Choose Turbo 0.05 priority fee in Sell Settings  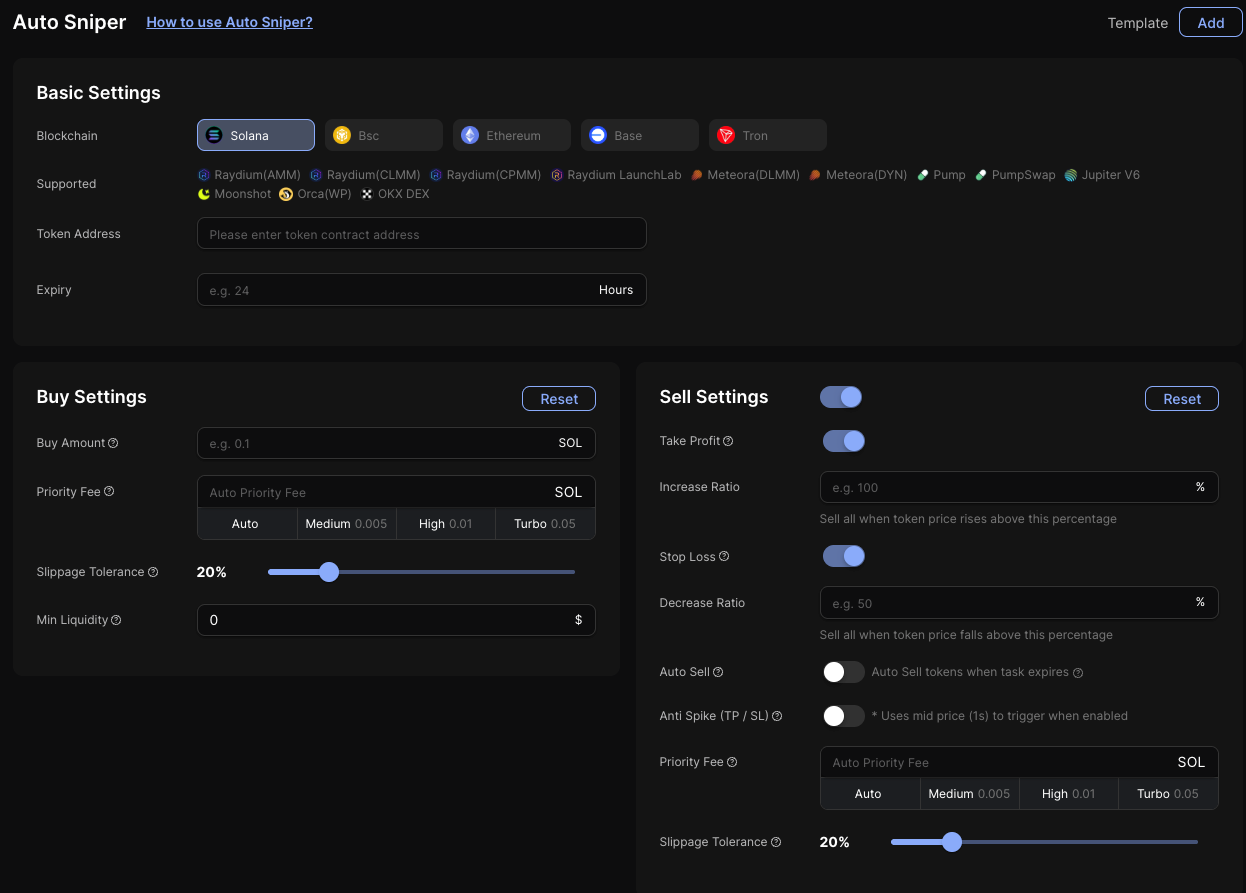pyautogui.click(x=1168, y=794)
